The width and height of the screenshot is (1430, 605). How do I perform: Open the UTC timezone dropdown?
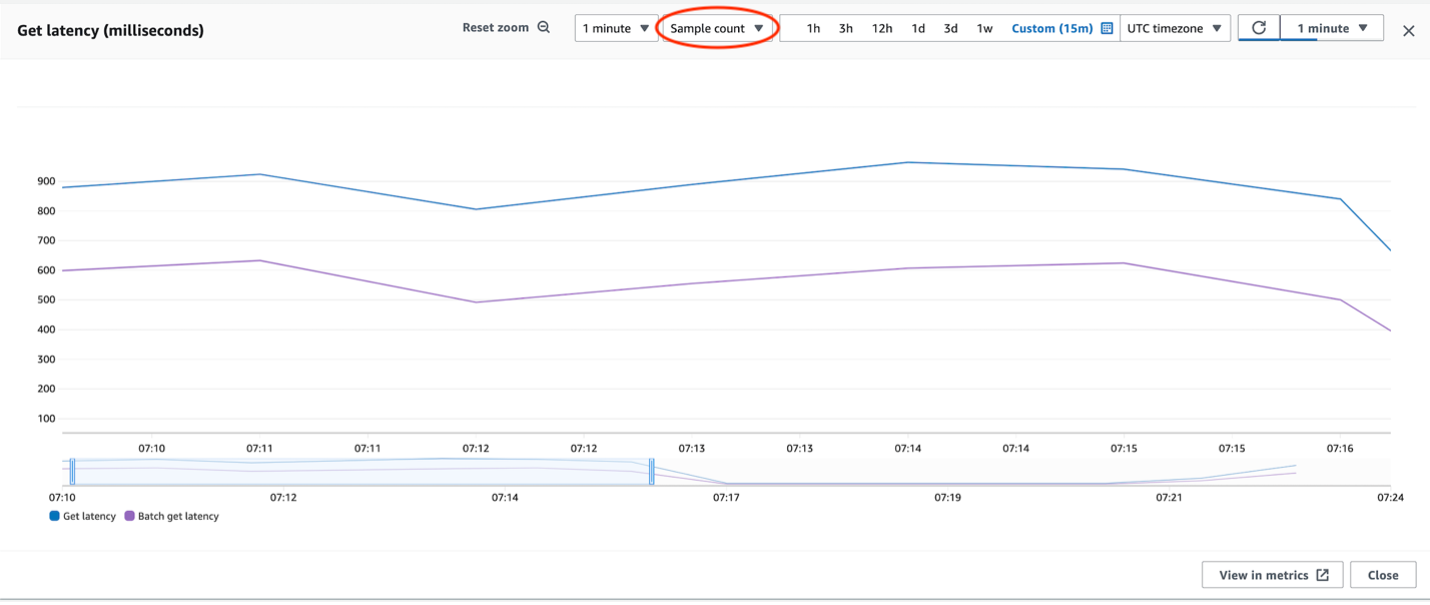click(1175, 28)
